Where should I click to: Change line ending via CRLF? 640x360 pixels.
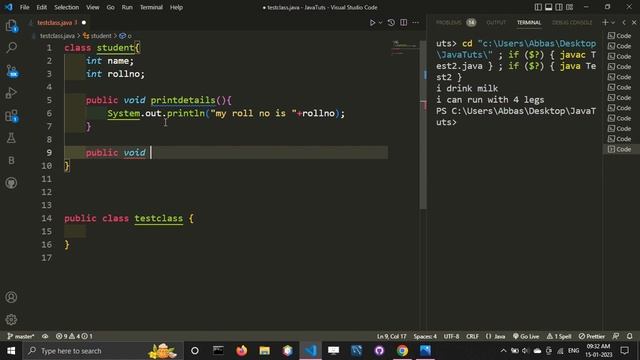(x=472, y=336)
